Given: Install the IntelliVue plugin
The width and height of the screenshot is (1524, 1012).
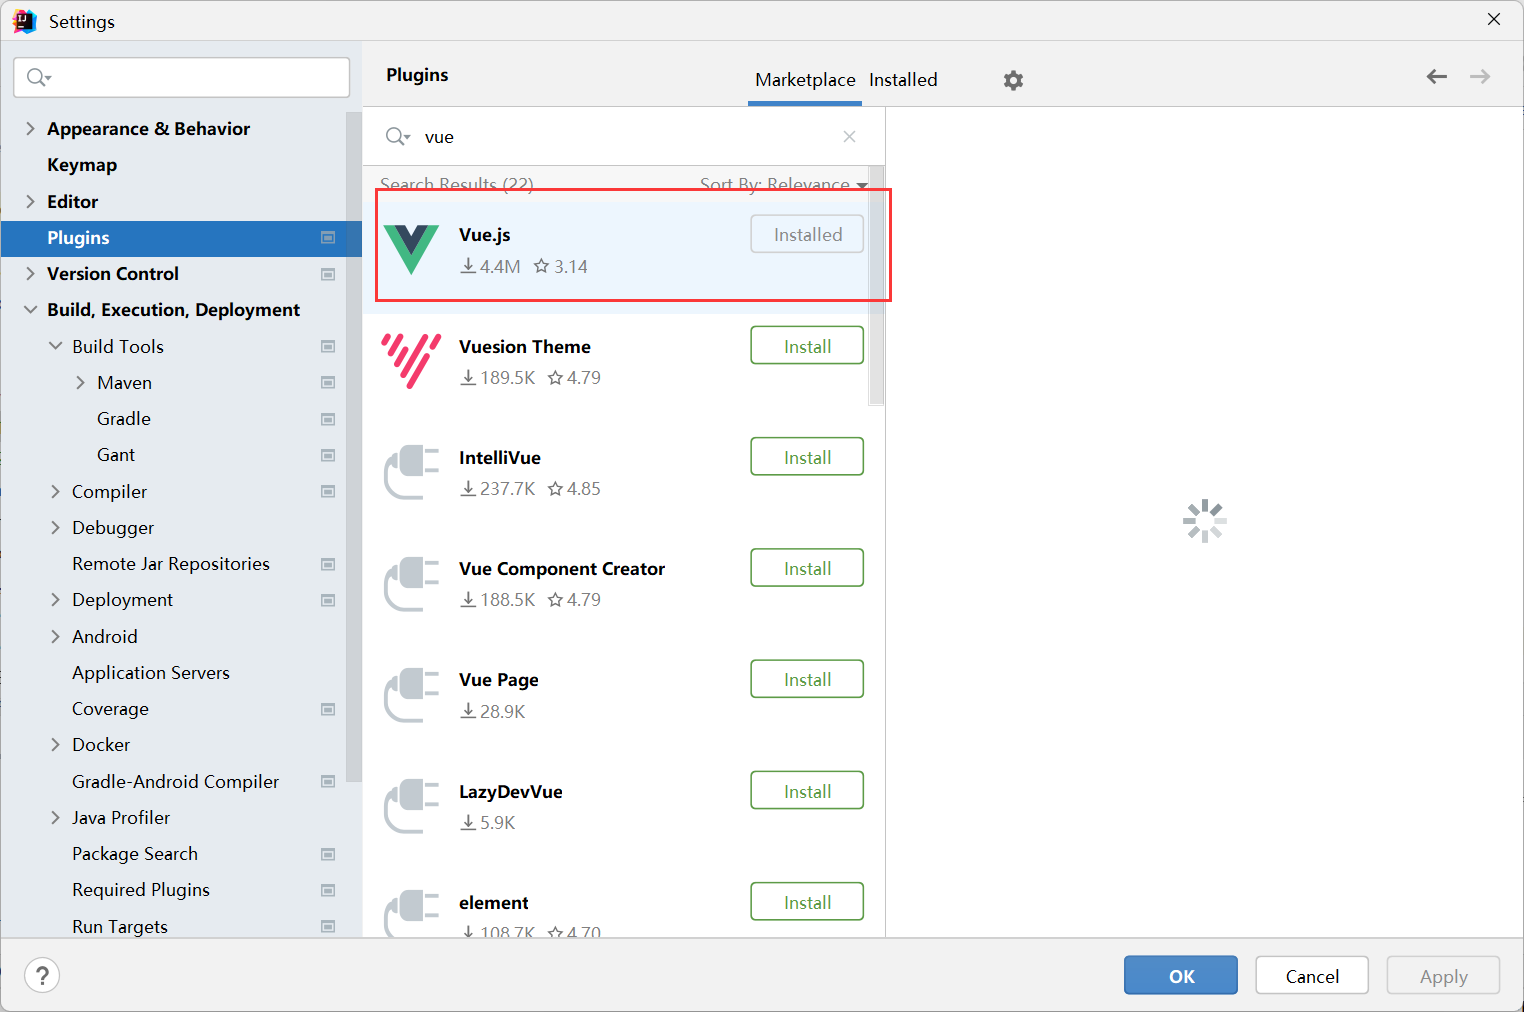Looking at the screenshot, I should (807, 457).
